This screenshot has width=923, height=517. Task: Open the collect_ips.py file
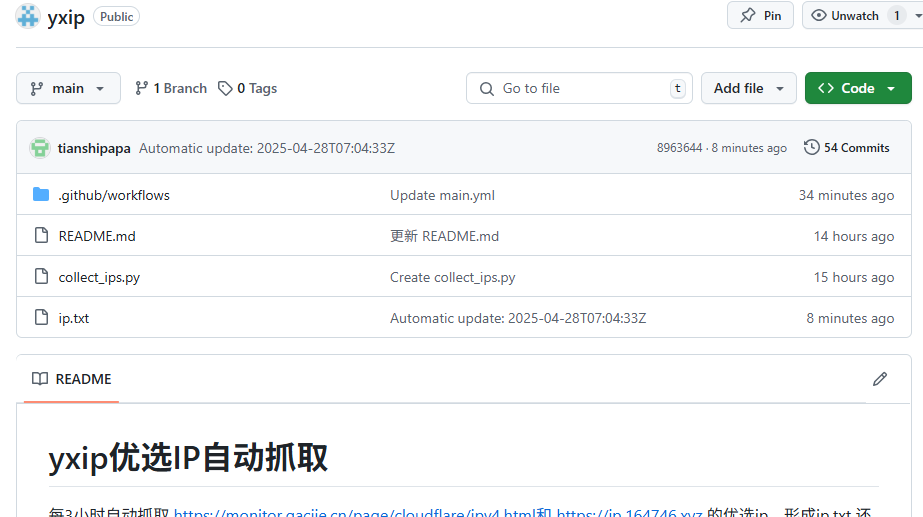99,277
